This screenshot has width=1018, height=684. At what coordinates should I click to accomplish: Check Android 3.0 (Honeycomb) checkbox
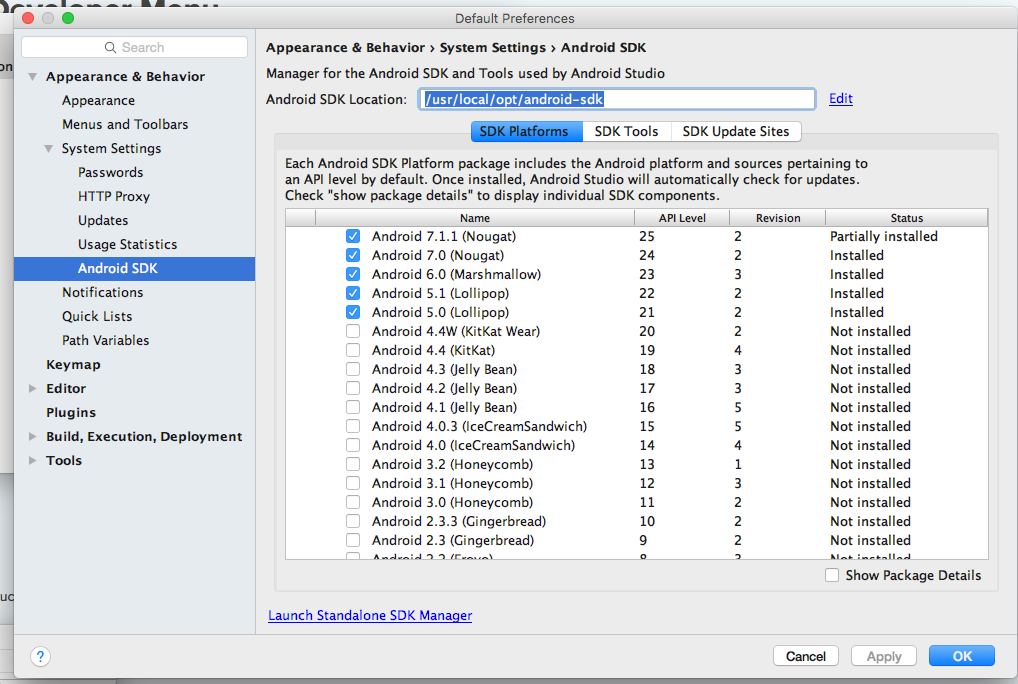click(x=353, y=502)
